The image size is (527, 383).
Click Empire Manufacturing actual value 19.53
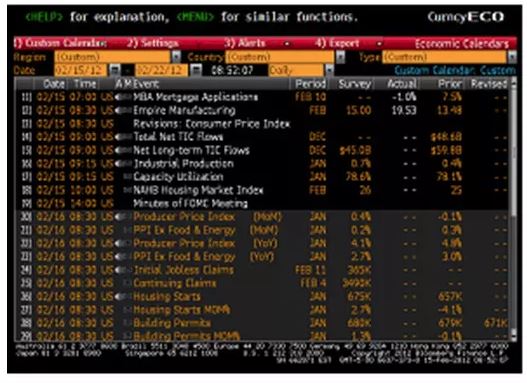click(404, 110)
